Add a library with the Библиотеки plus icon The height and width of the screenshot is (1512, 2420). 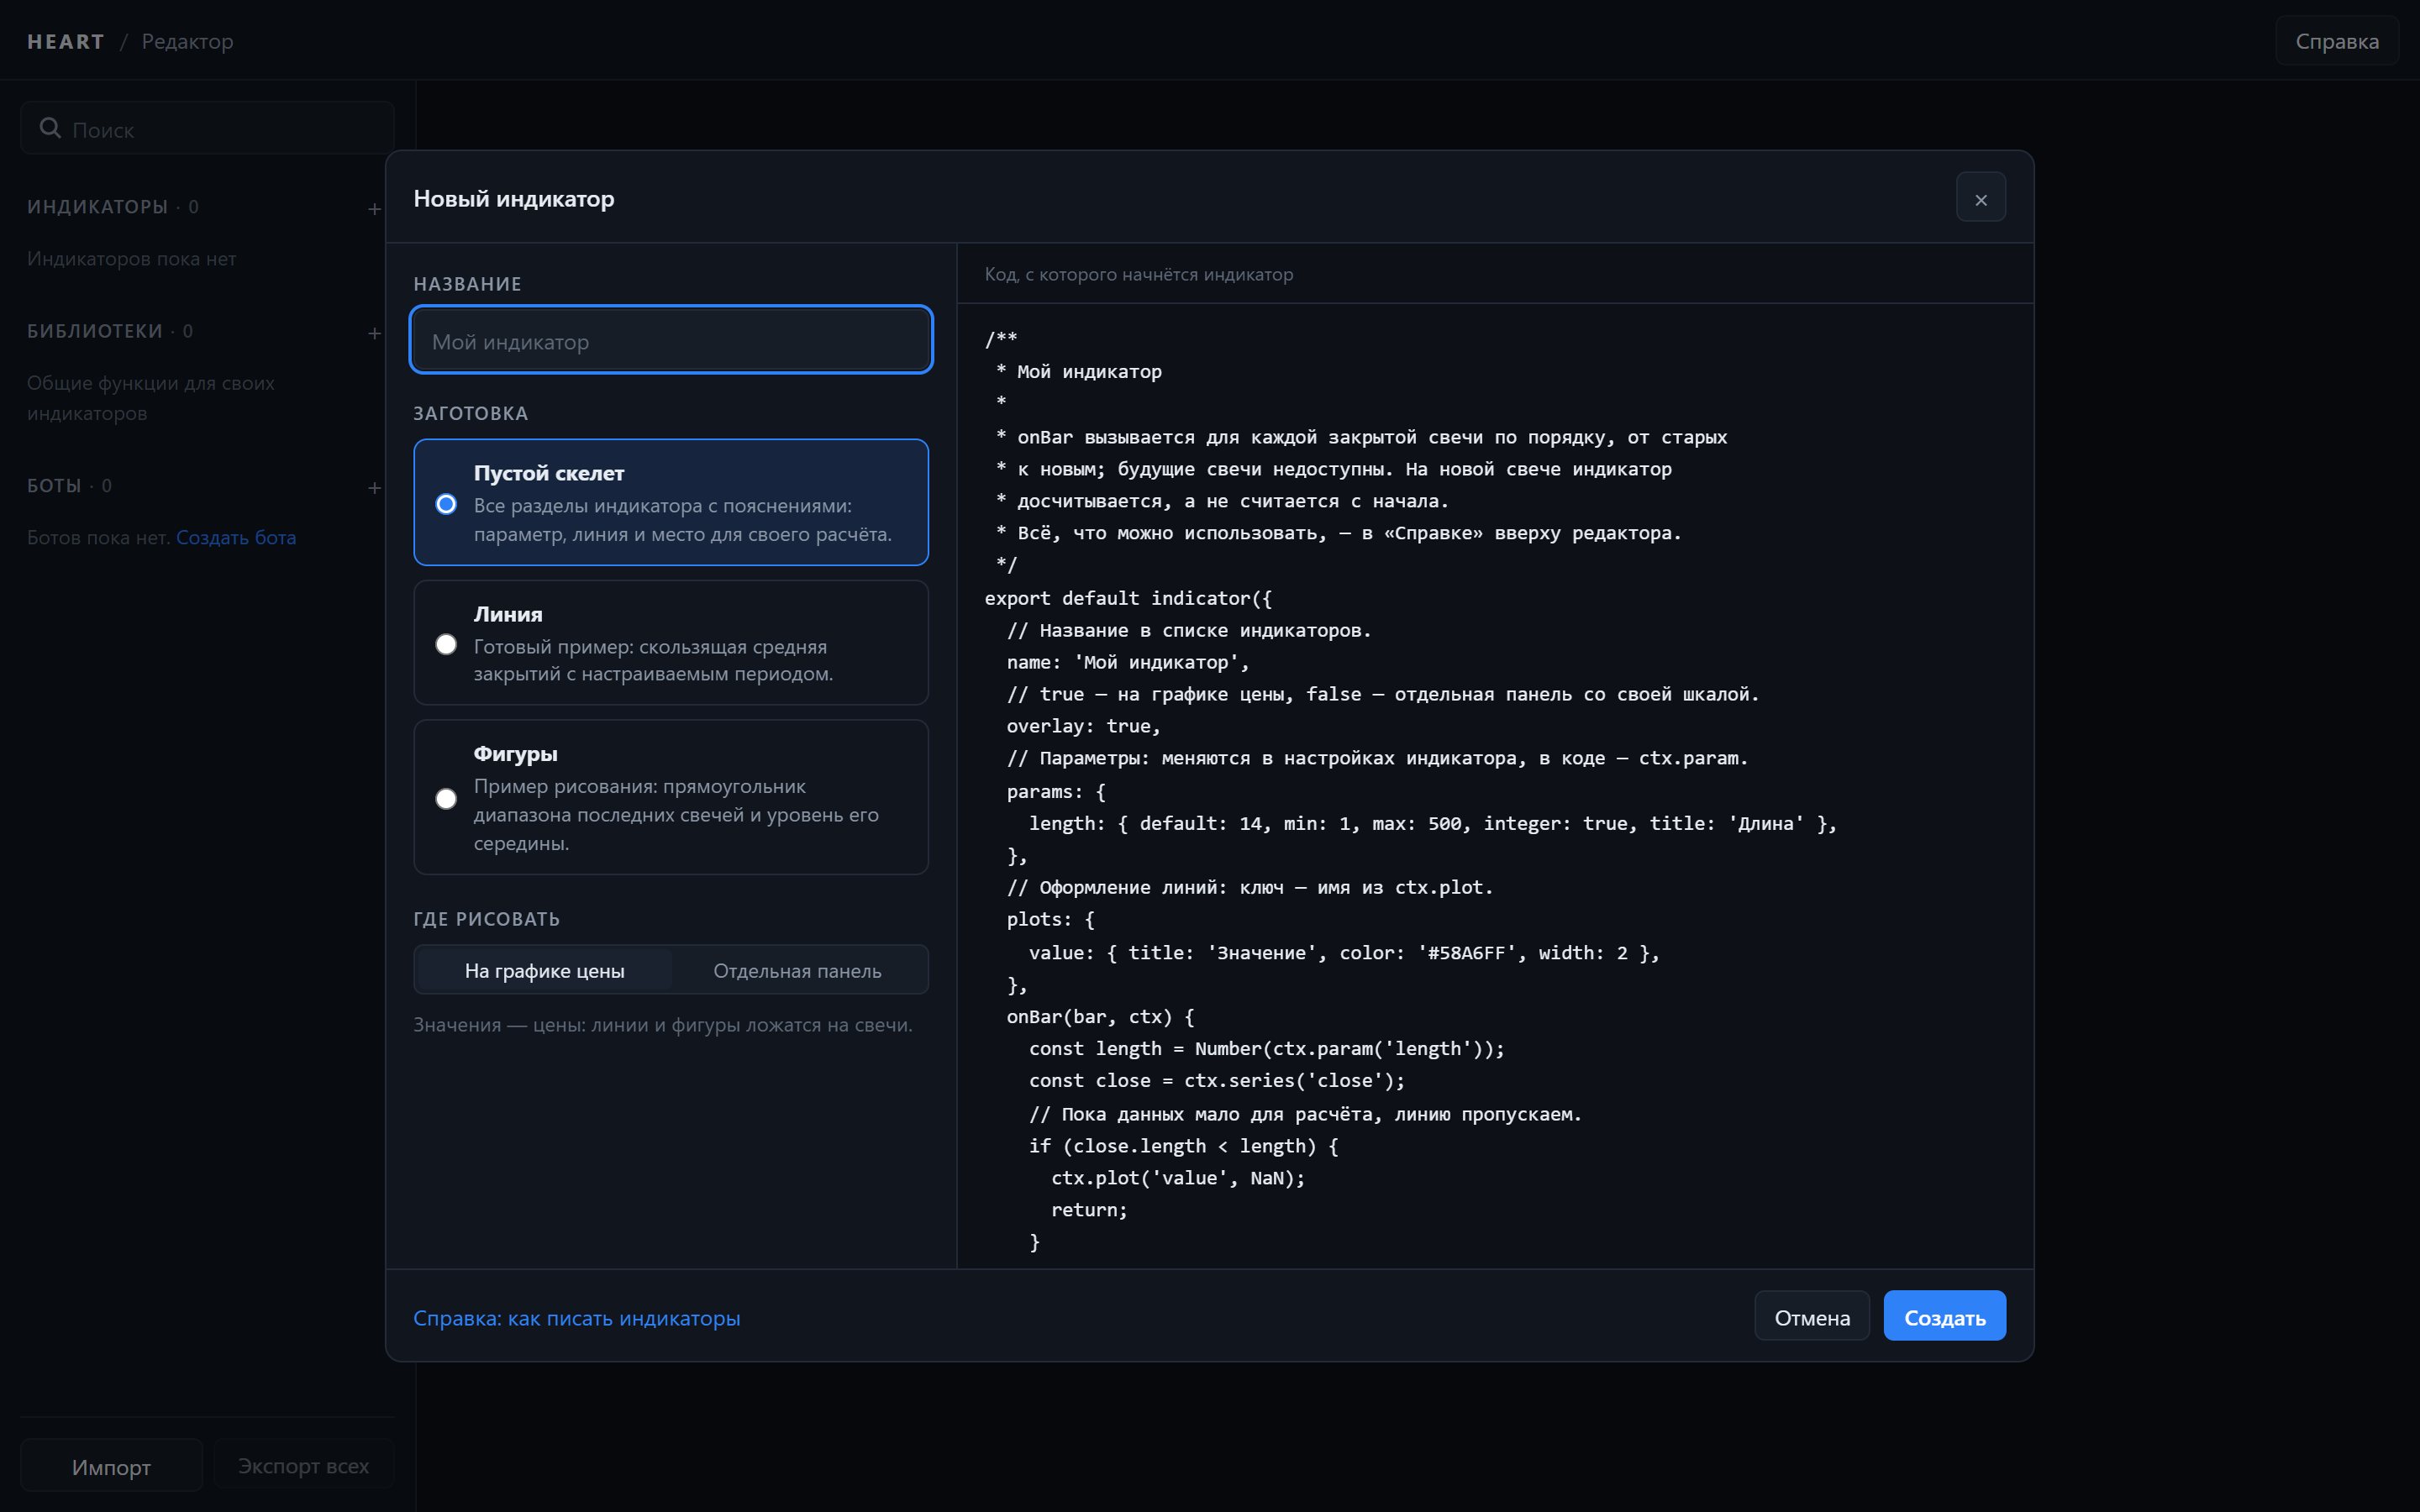click(374, 333)
